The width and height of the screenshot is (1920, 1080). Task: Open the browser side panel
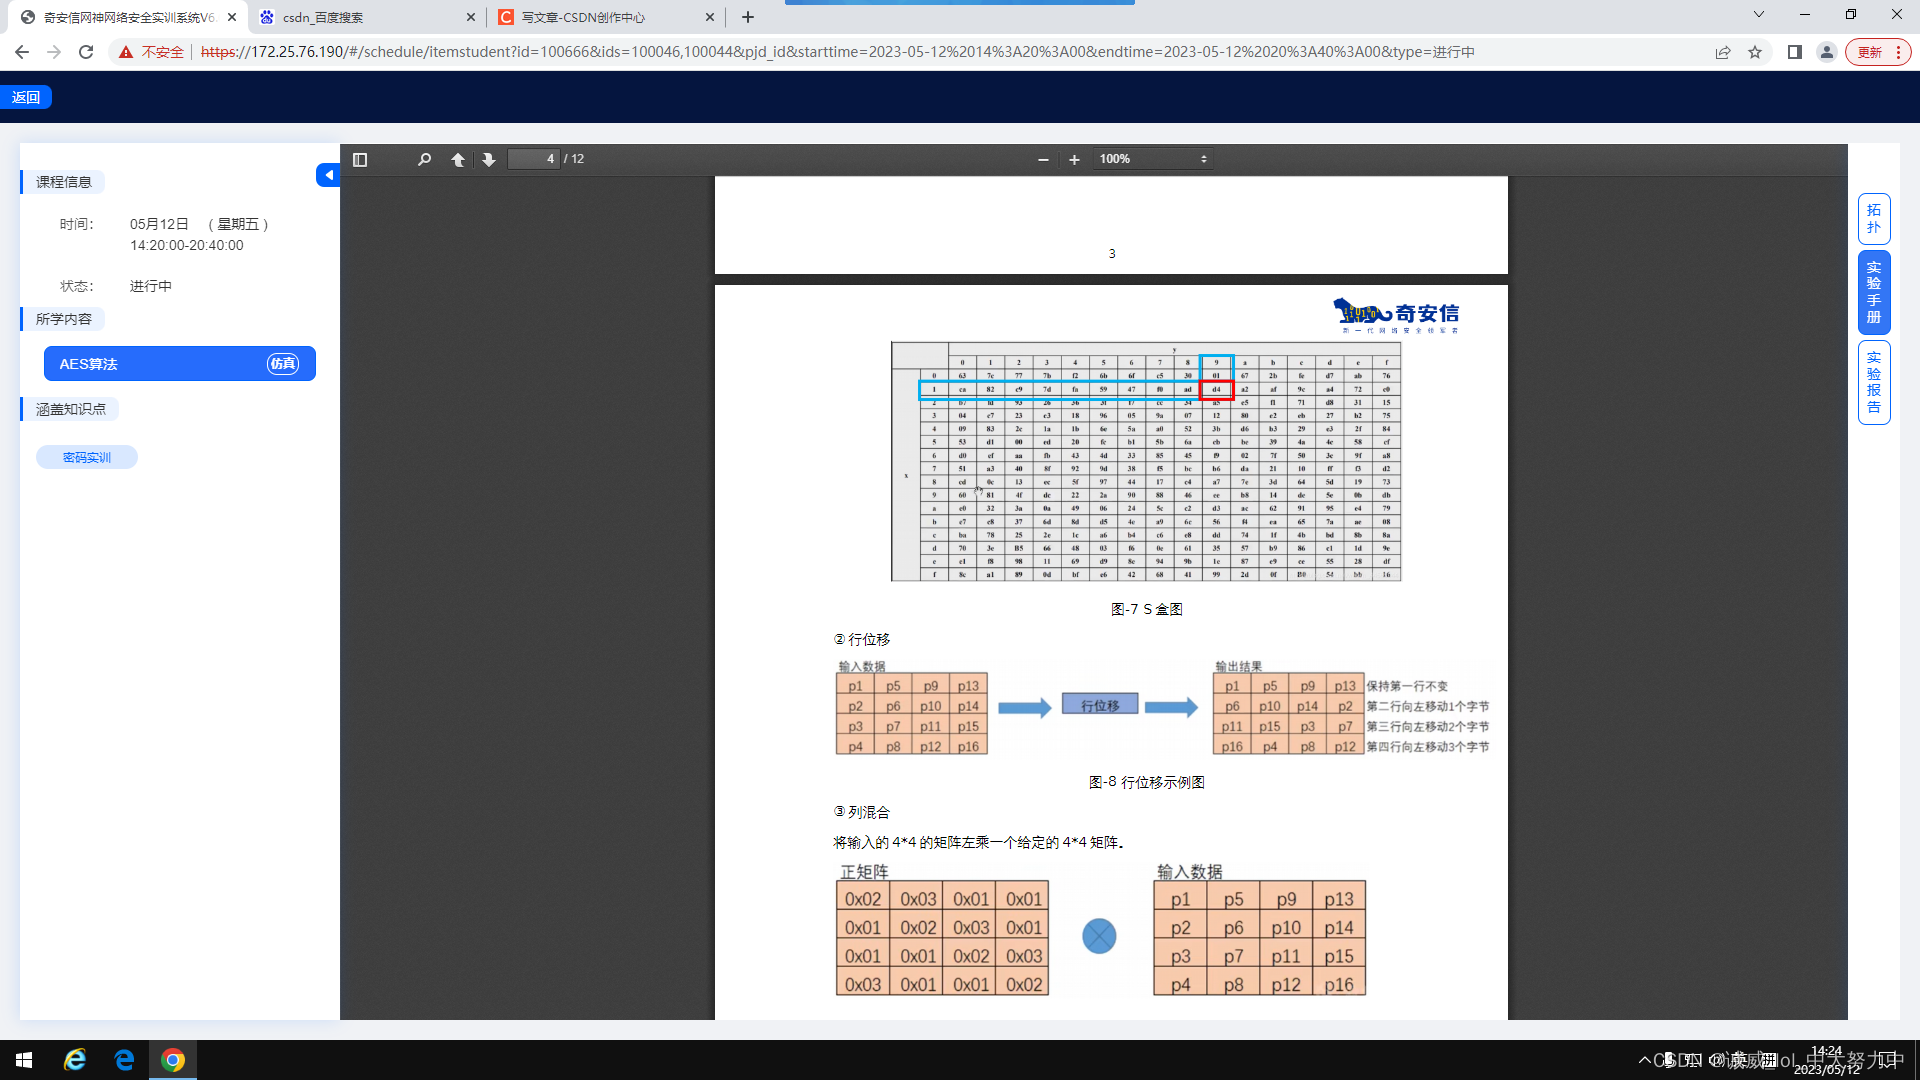coord(1794,52)
